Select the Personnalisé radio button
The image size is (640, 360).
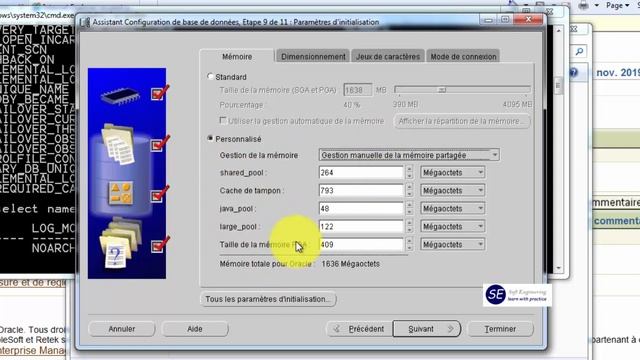click(x=210, y=139)
